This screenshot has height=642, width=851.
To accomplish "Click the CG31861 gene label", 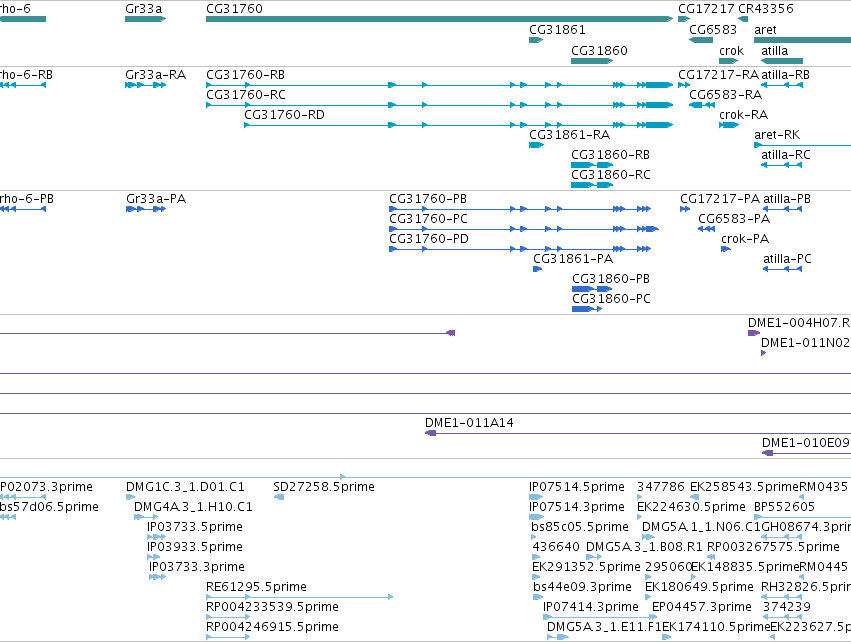I will pyautogui.click(x=557, y=30).
